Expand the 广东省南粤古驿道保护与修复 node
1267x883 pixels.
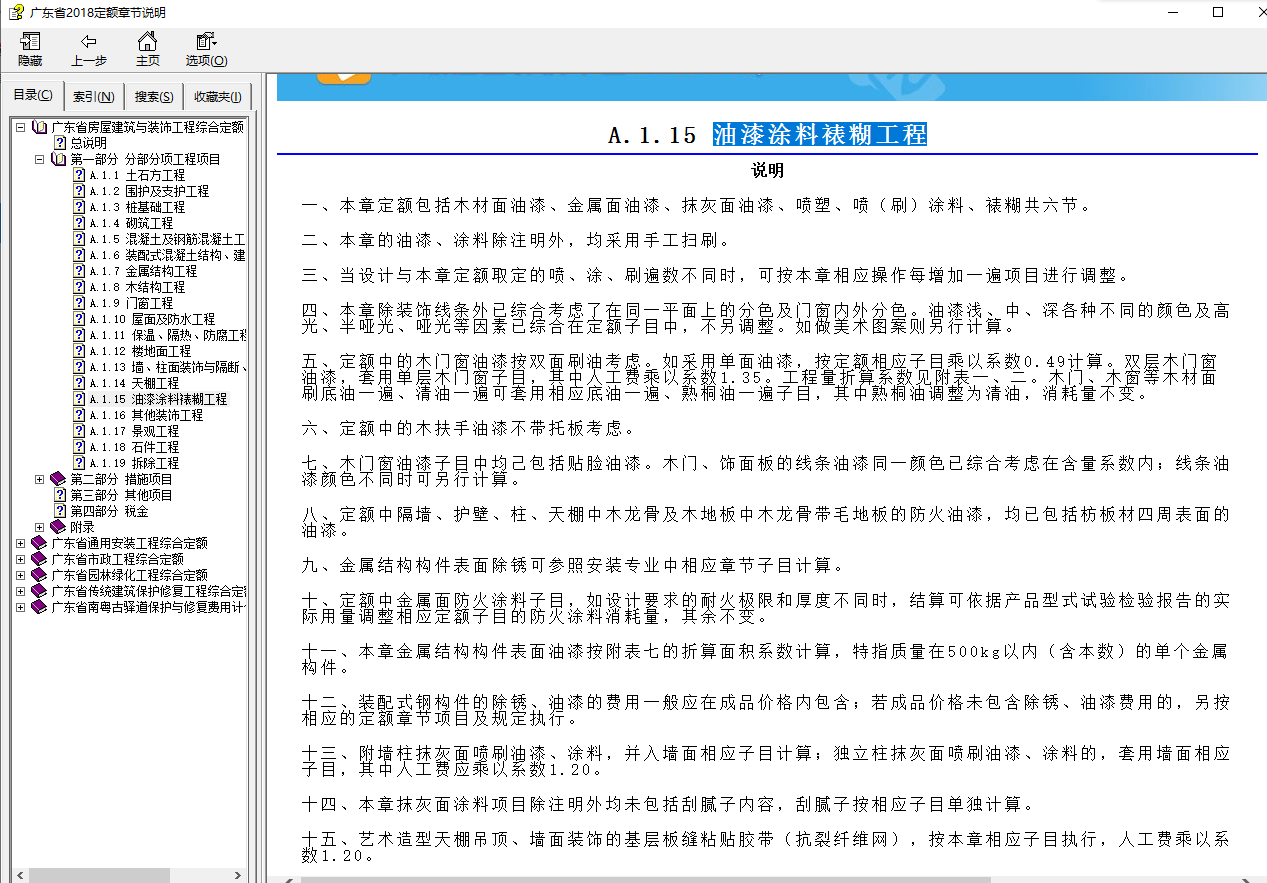point(20,607)
